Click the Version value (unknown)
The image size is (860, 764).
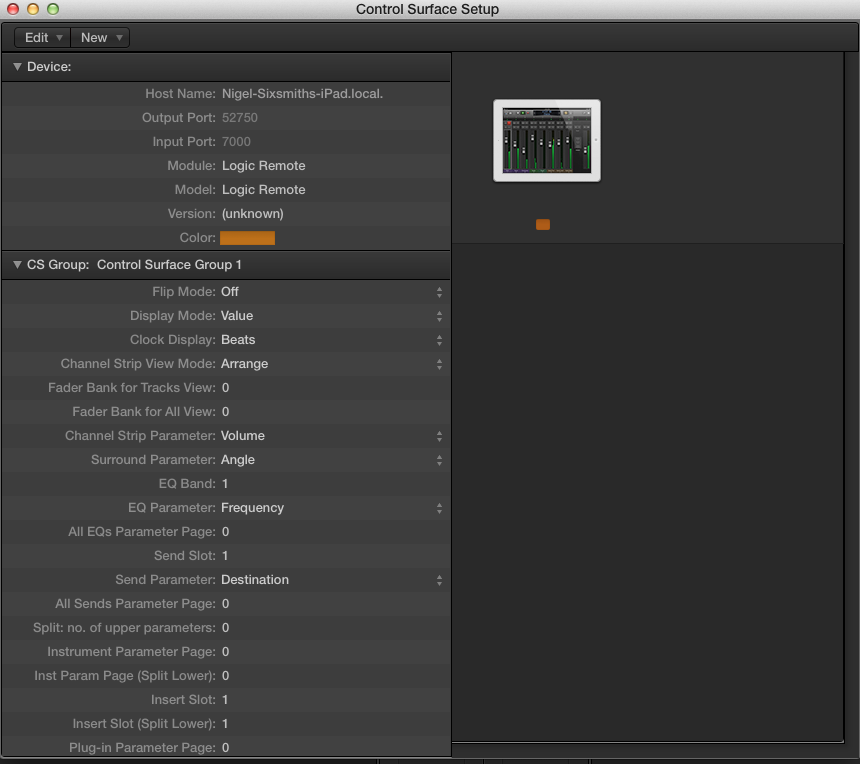tap(253, 214)
